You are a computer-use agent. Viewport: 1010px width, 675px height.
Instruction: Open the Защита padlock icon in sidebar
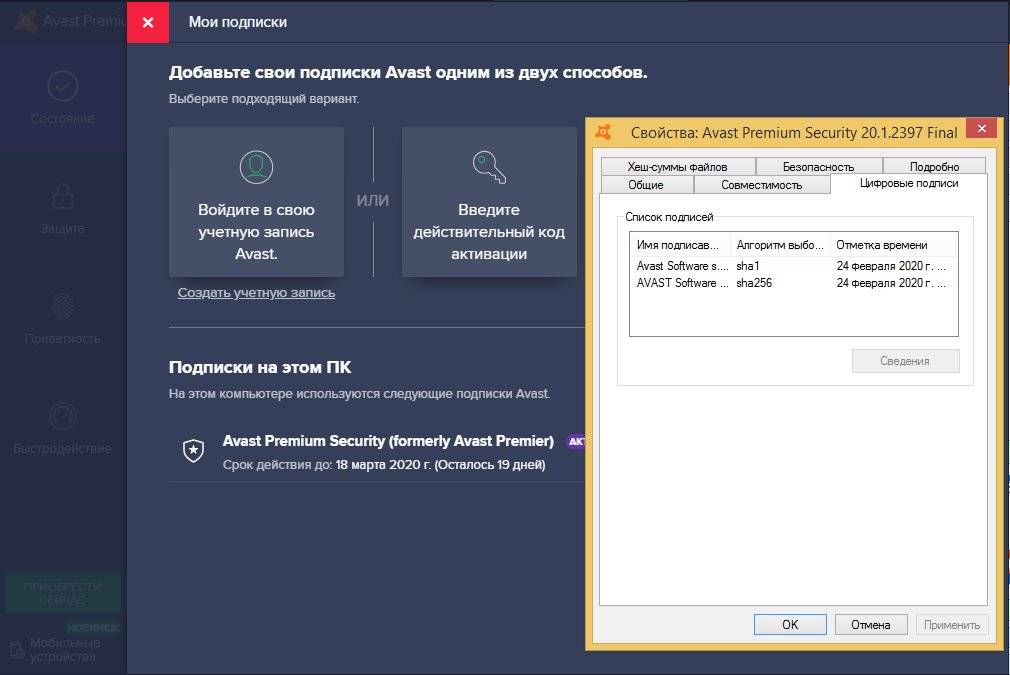pos(62,196)
